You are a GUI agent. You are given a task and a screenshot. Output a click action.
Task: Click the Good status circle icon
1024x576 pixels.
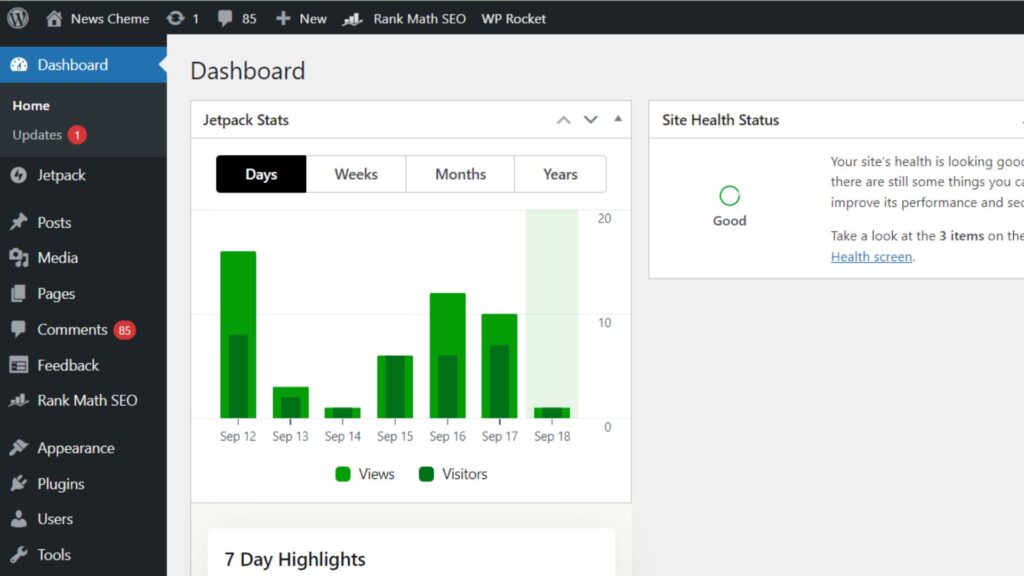[x=729, y=195]
